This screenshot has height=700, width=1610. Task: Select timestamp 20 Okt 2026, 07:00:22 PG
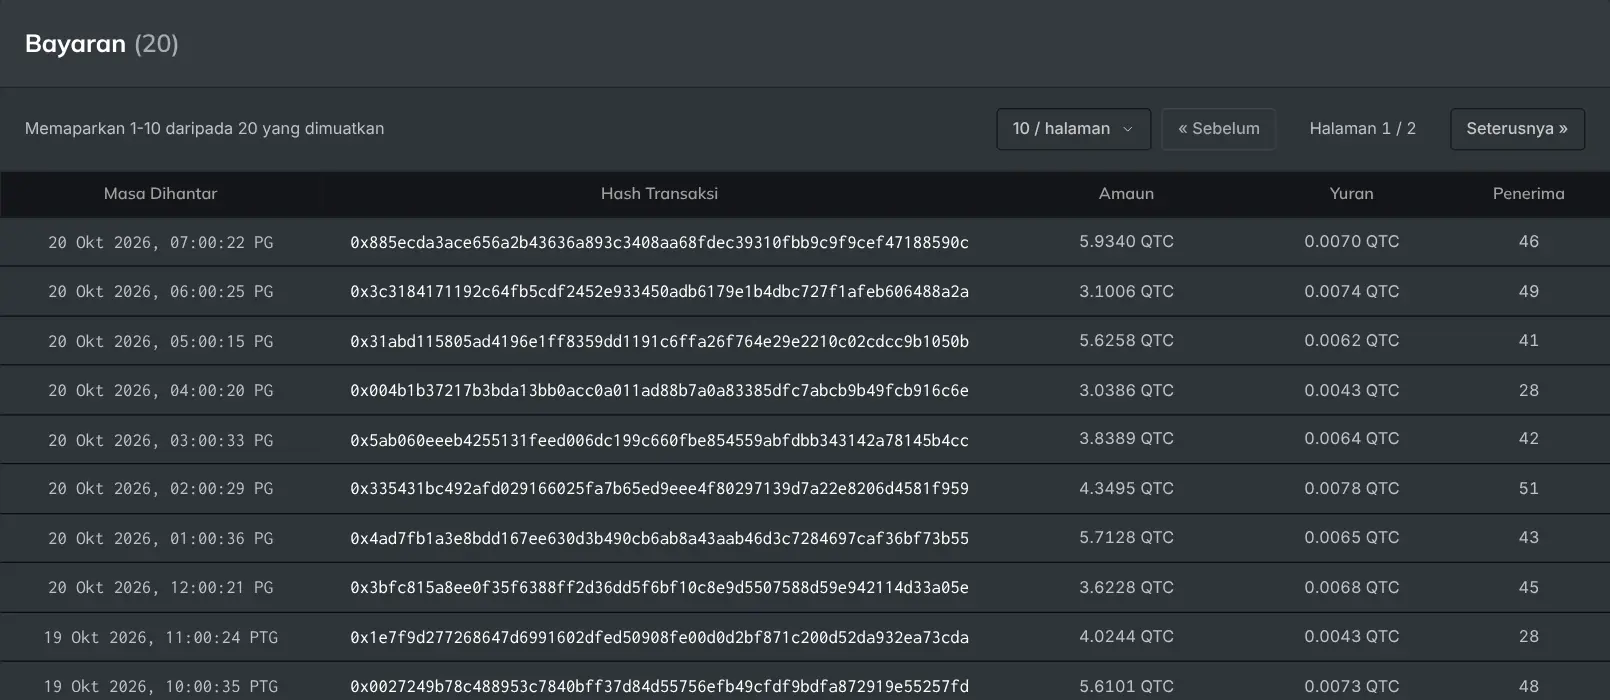click(160, 242)
